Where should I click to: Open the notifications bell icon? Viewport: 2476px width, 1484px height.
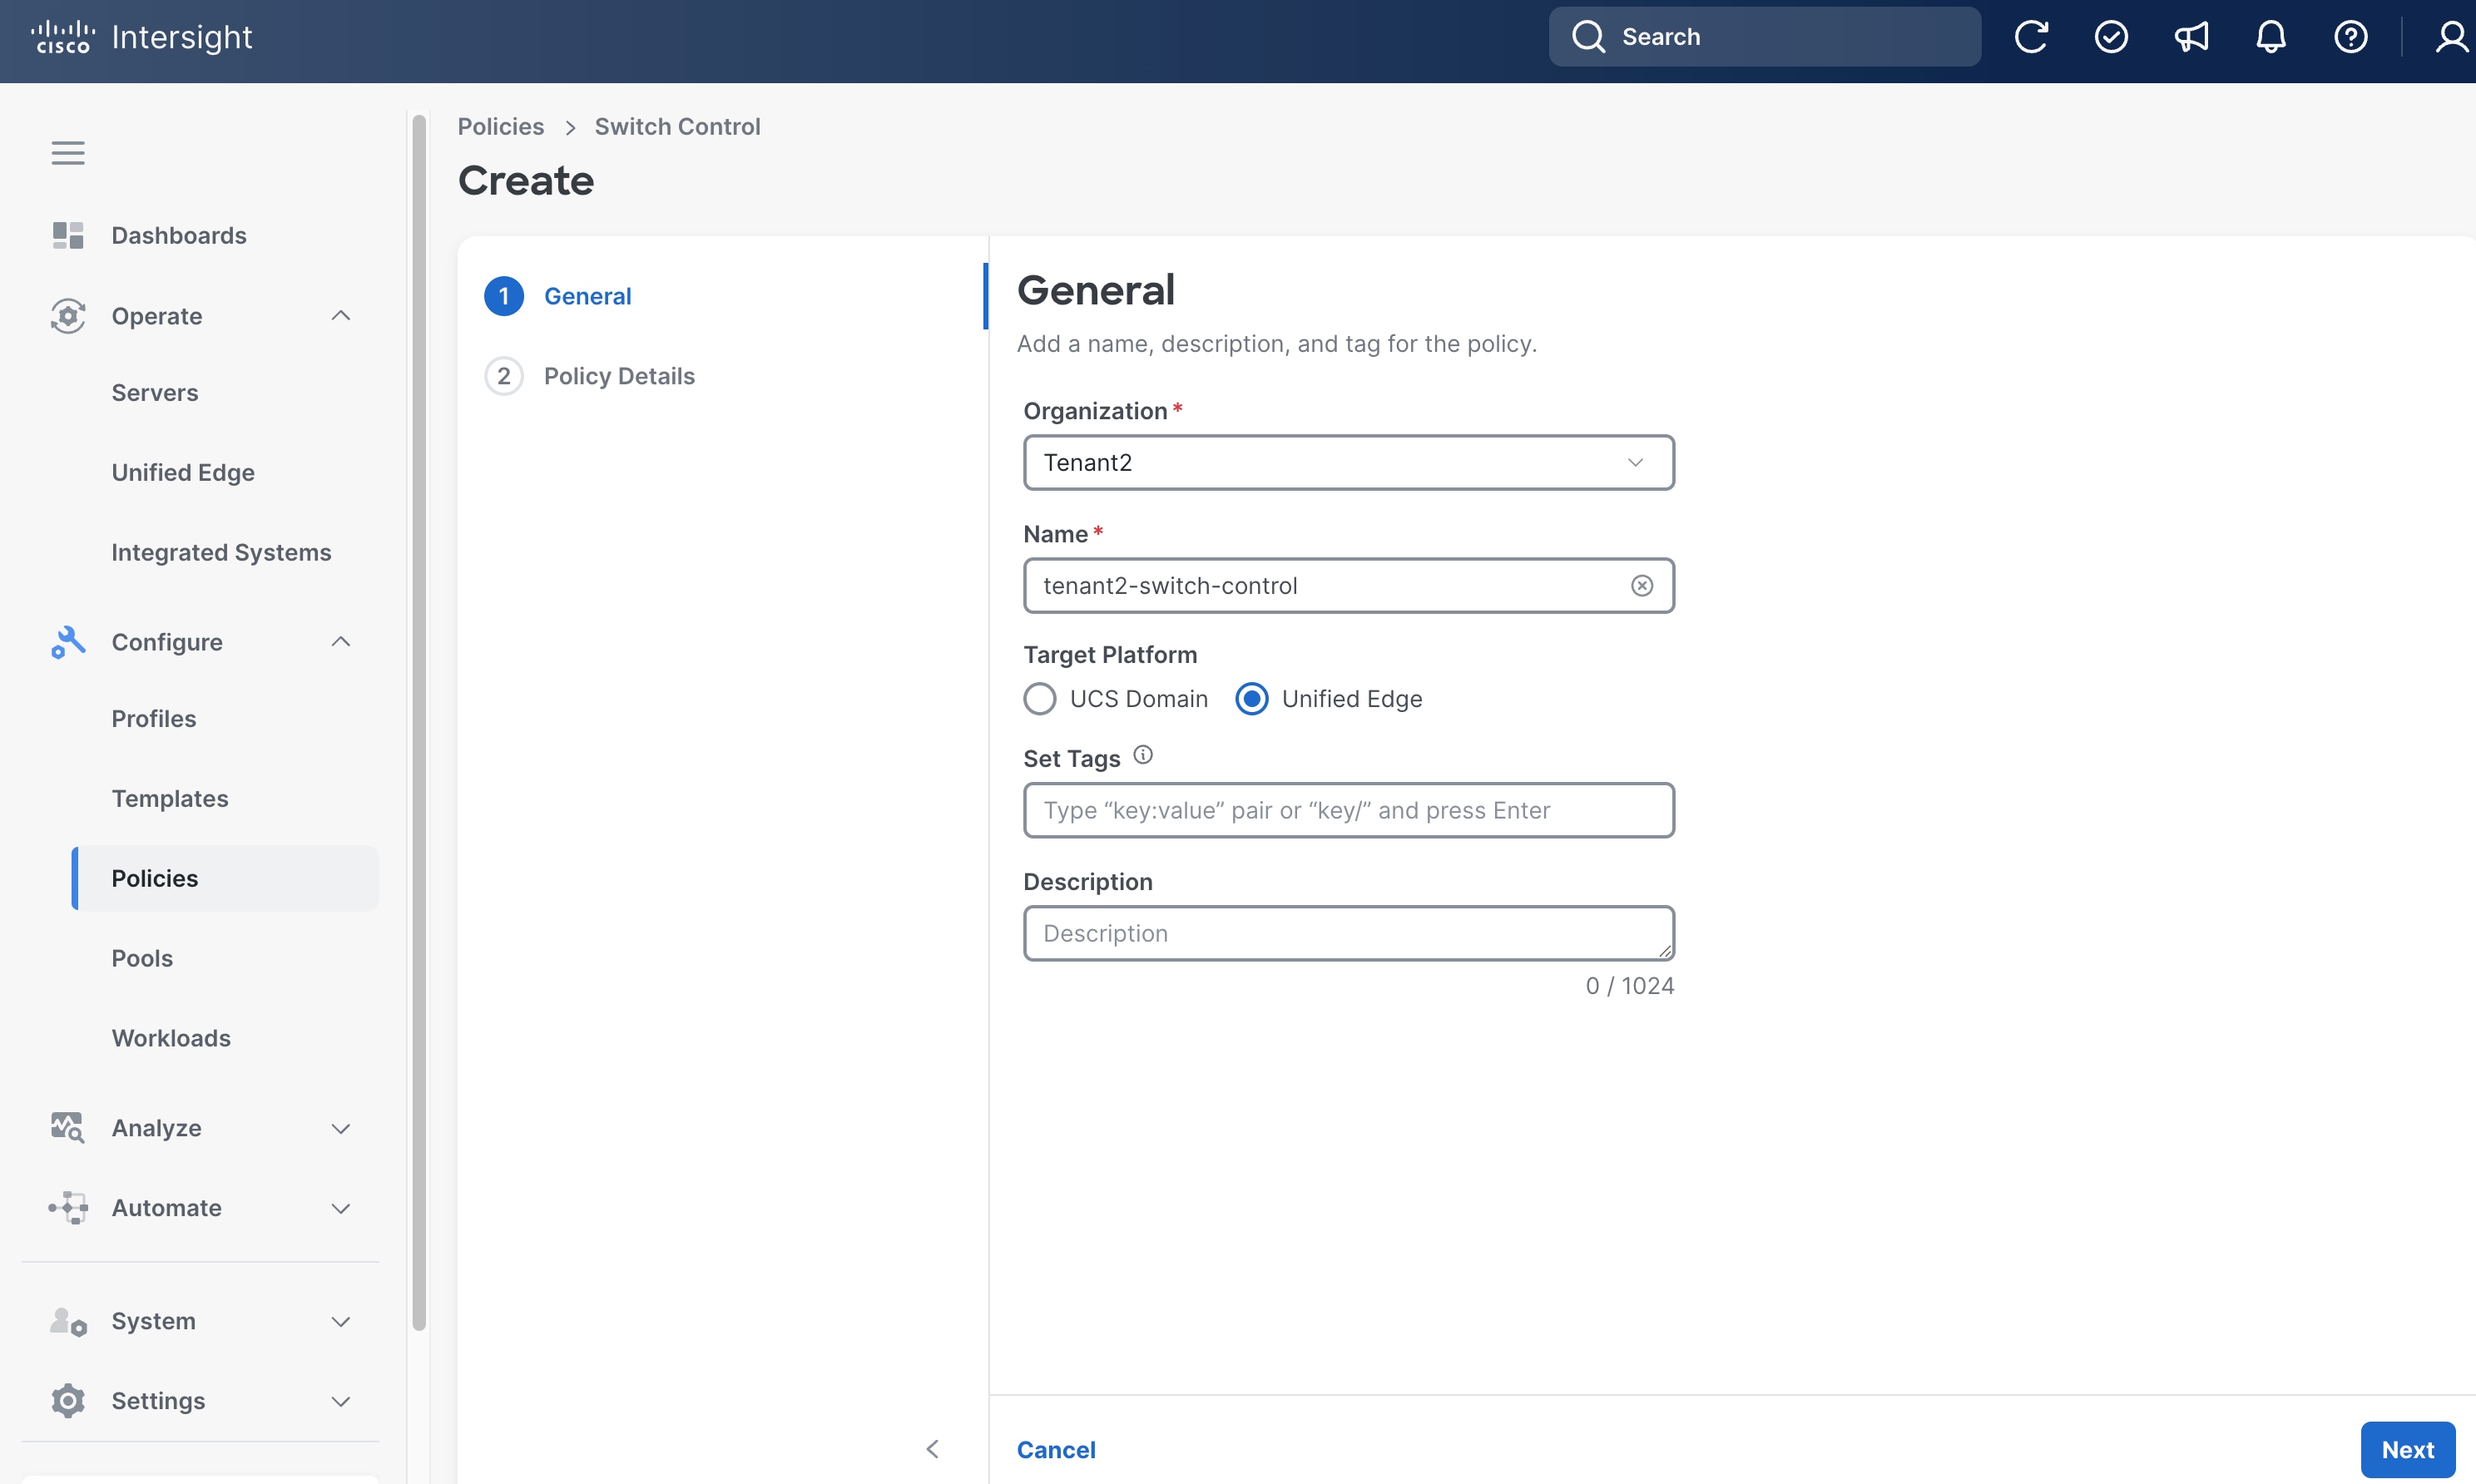[x=2271, y=37]
